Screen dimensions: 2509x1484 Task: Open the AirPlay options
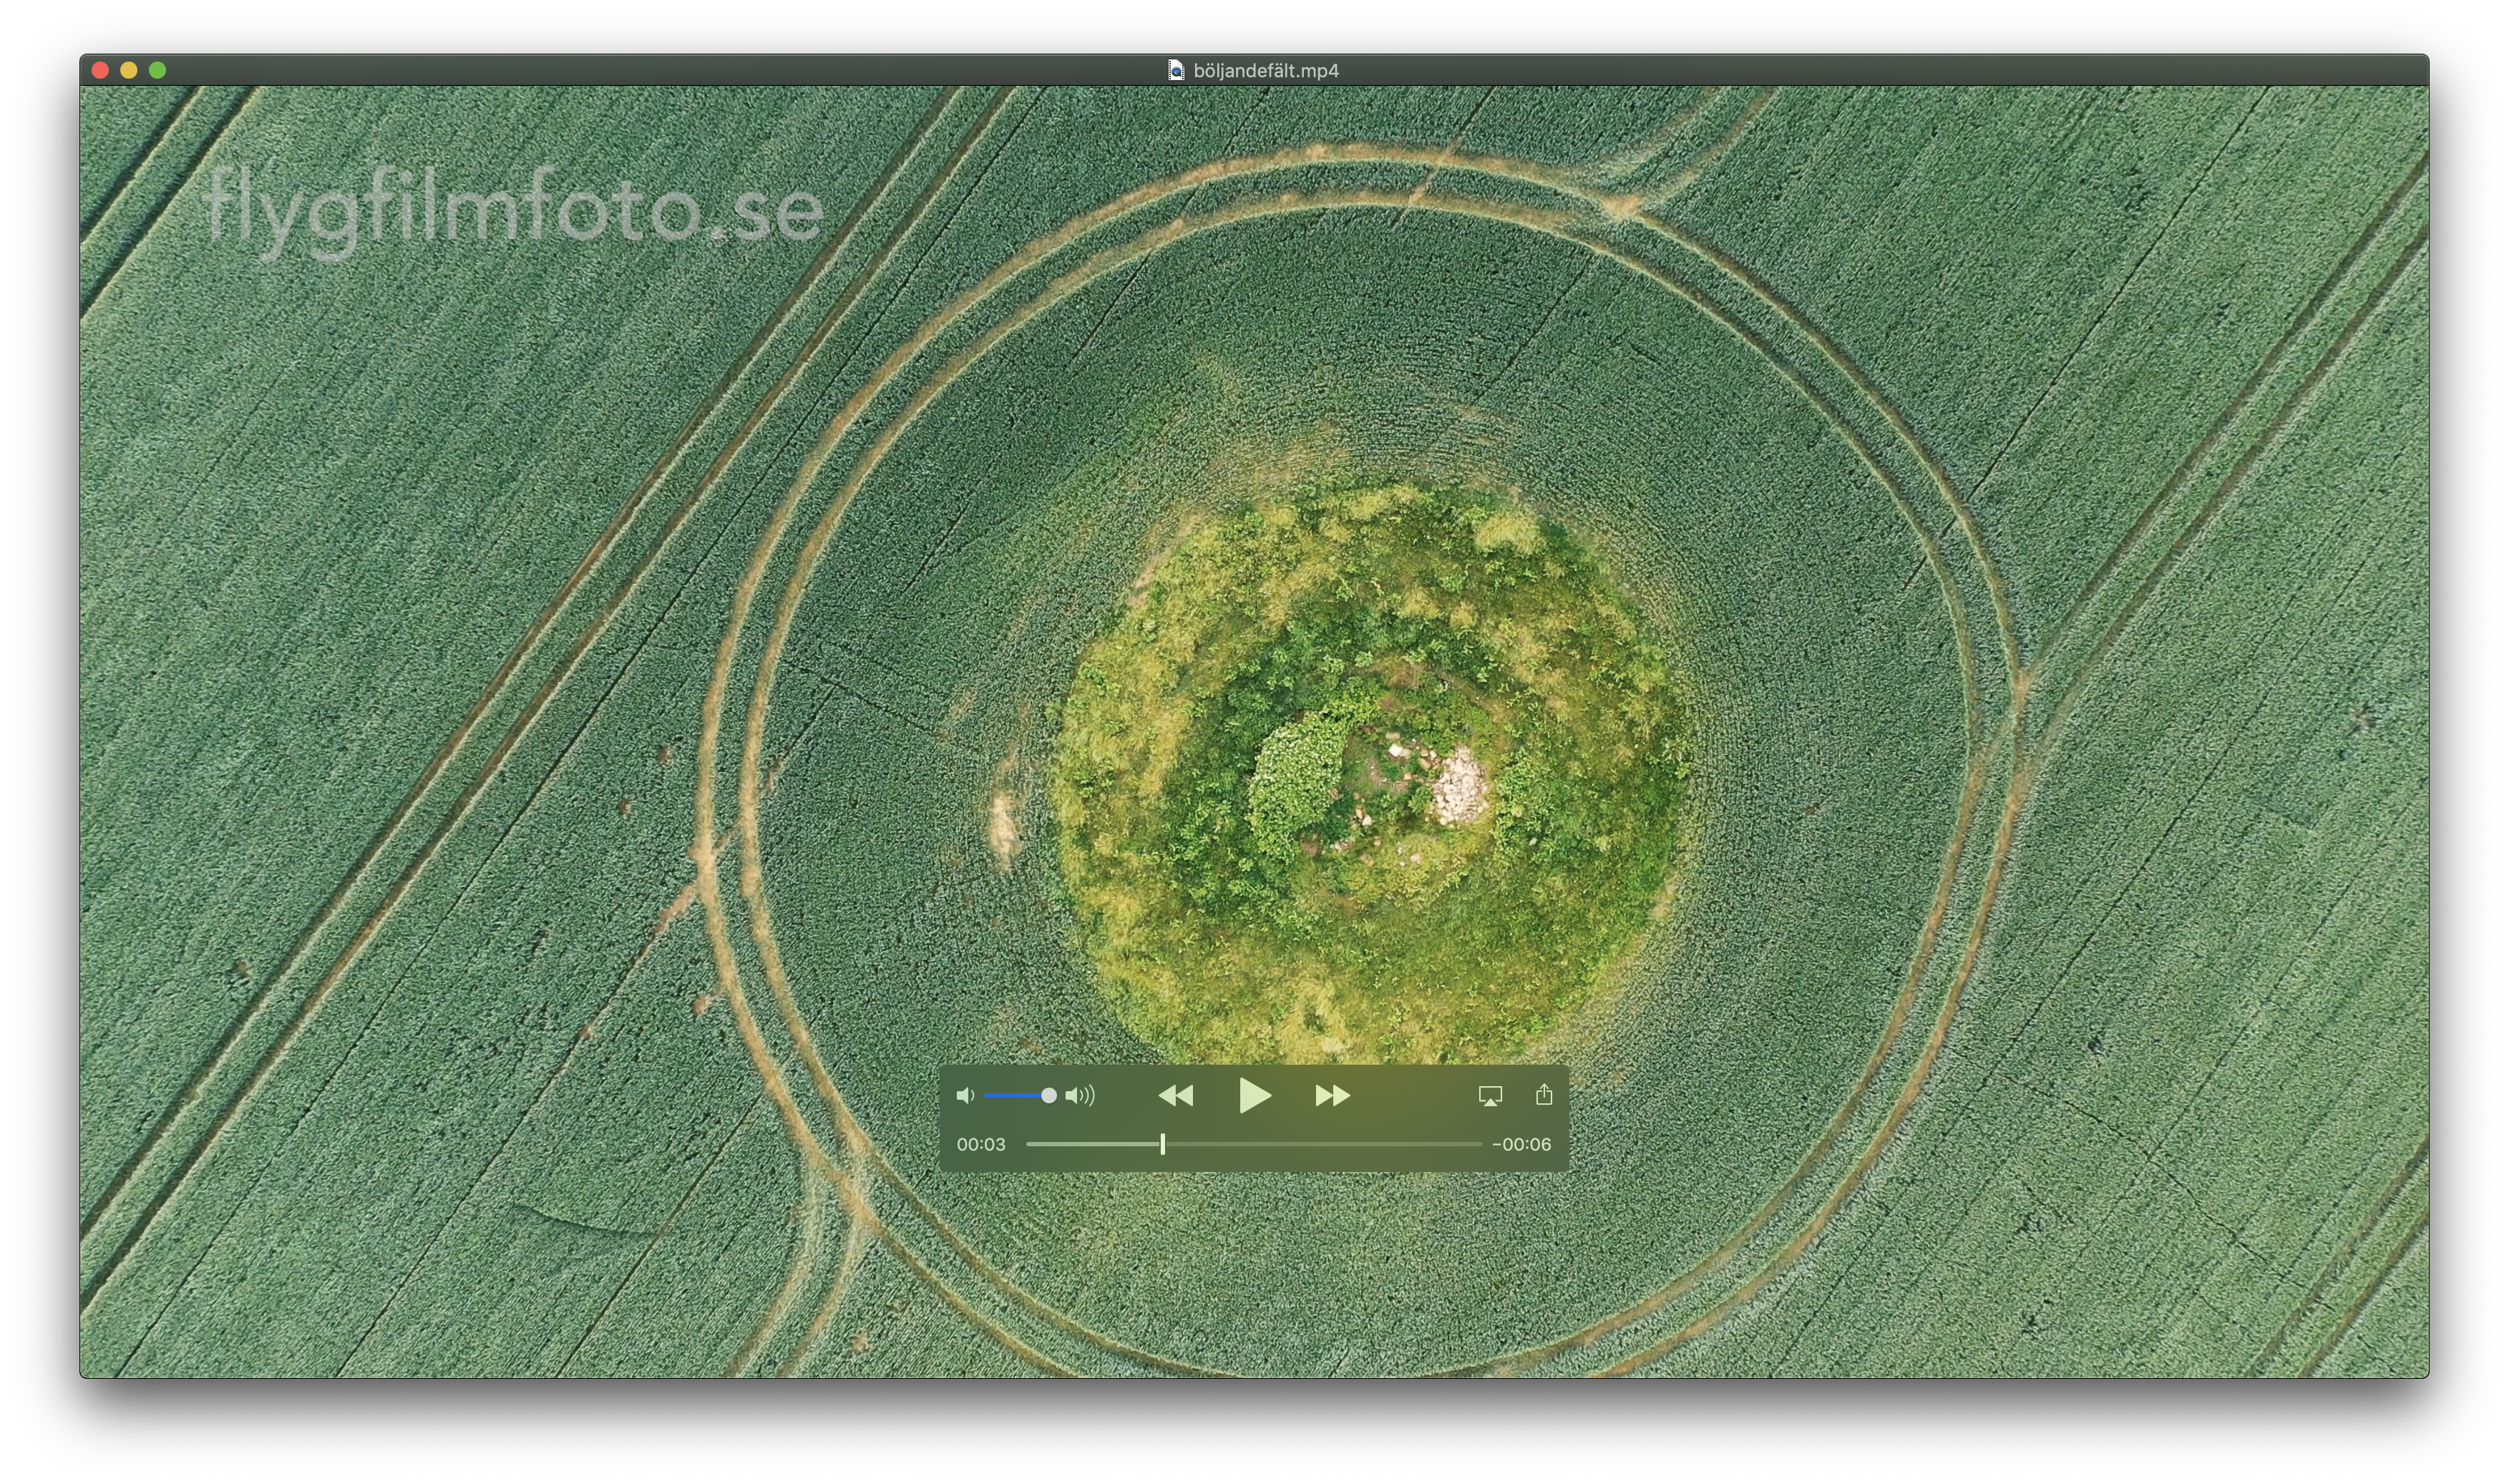(1490, 1096)
